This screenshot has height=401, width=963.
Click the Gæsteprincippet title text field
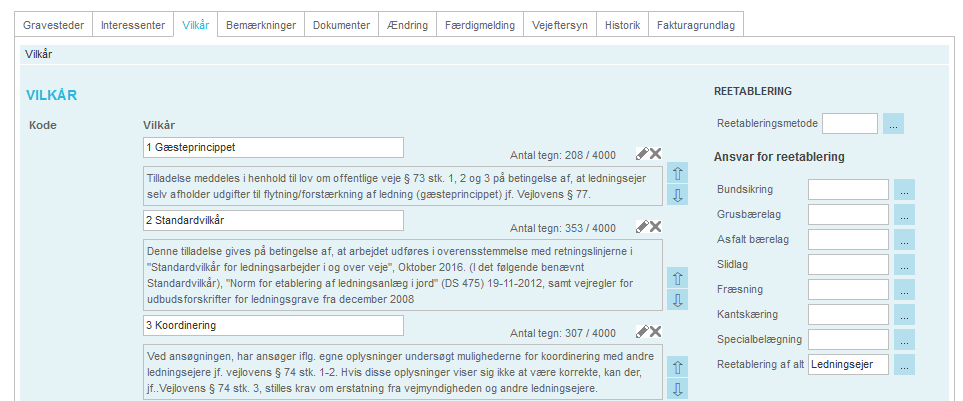273,147
